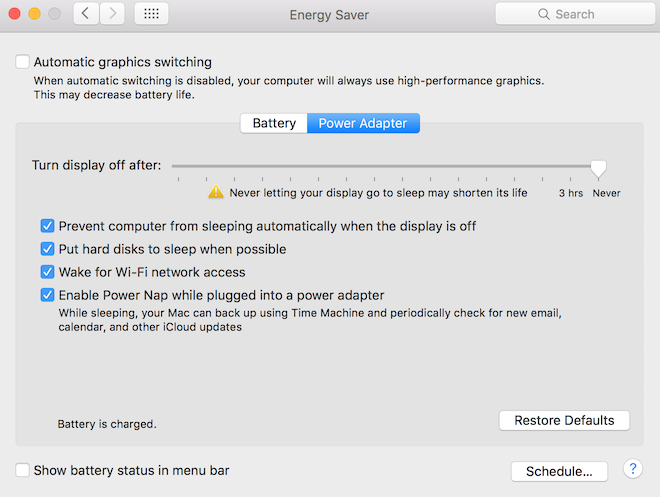Turn off Enable Power Nap checkbox
The width and height of the screenshot is (660, 497).
tap(48, 295)
